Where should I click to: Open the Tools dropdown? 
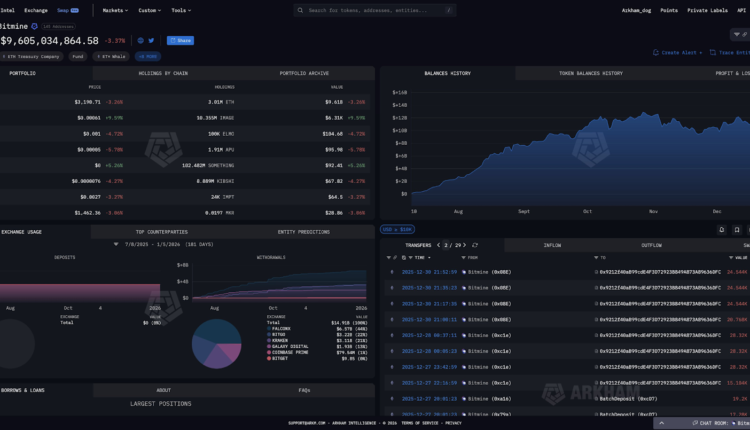click(x=181, y=10)
